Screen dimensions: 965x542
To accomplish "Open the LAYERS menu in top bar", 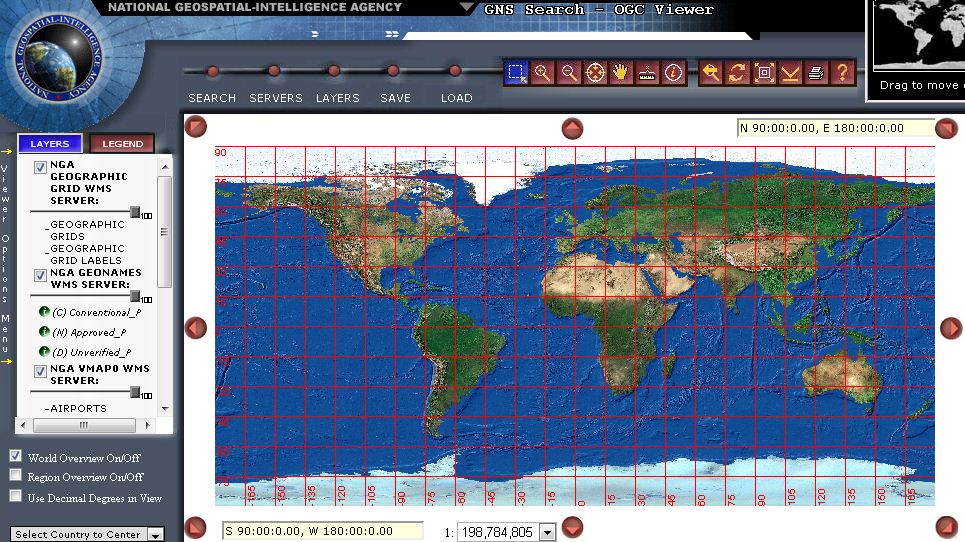I will [x=337, y=98].
